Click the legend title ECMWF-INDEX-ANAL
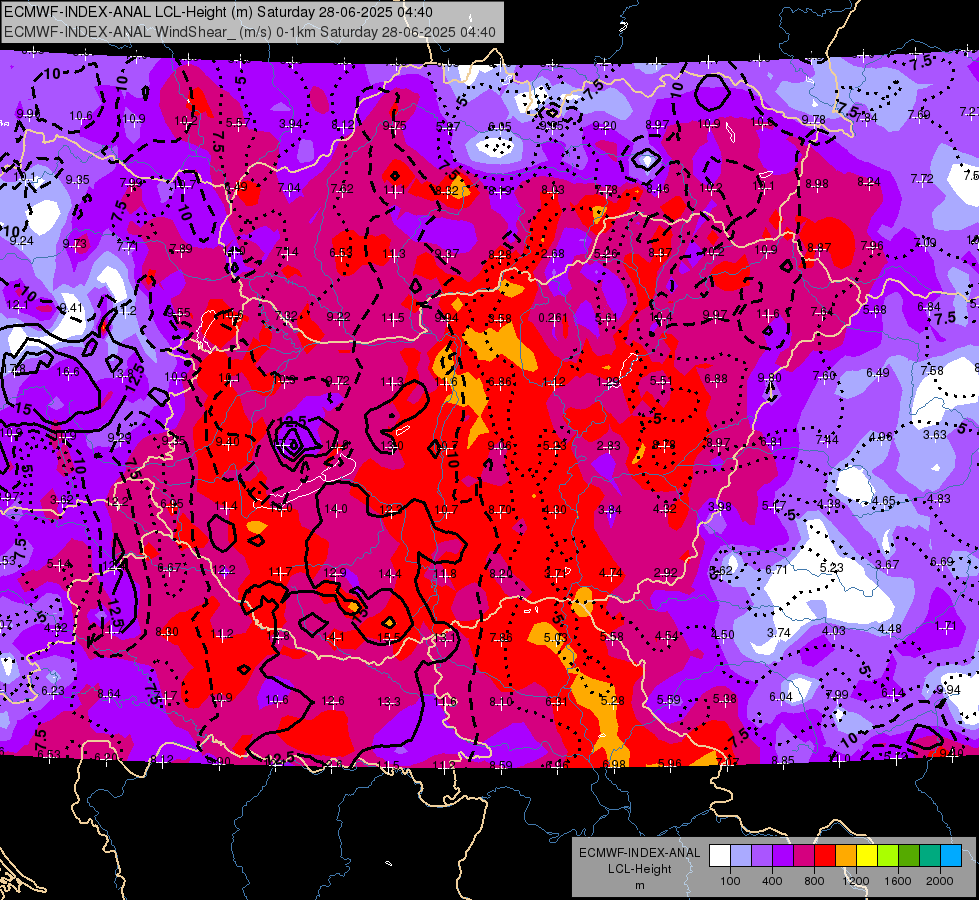The height and width of the screenshot is (900, 979). (639, 853)
